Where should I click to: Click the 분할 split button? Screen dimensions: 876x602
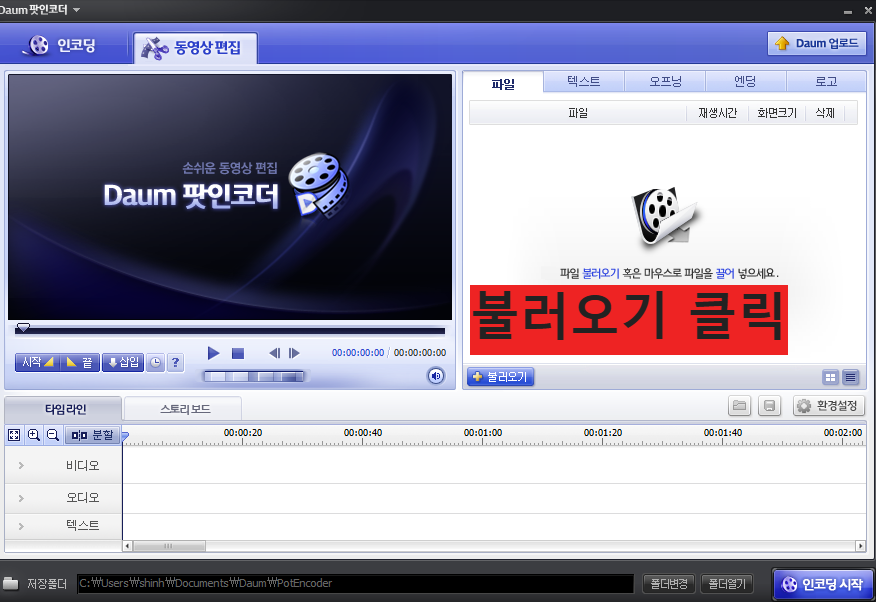click(x=92, y=435)
